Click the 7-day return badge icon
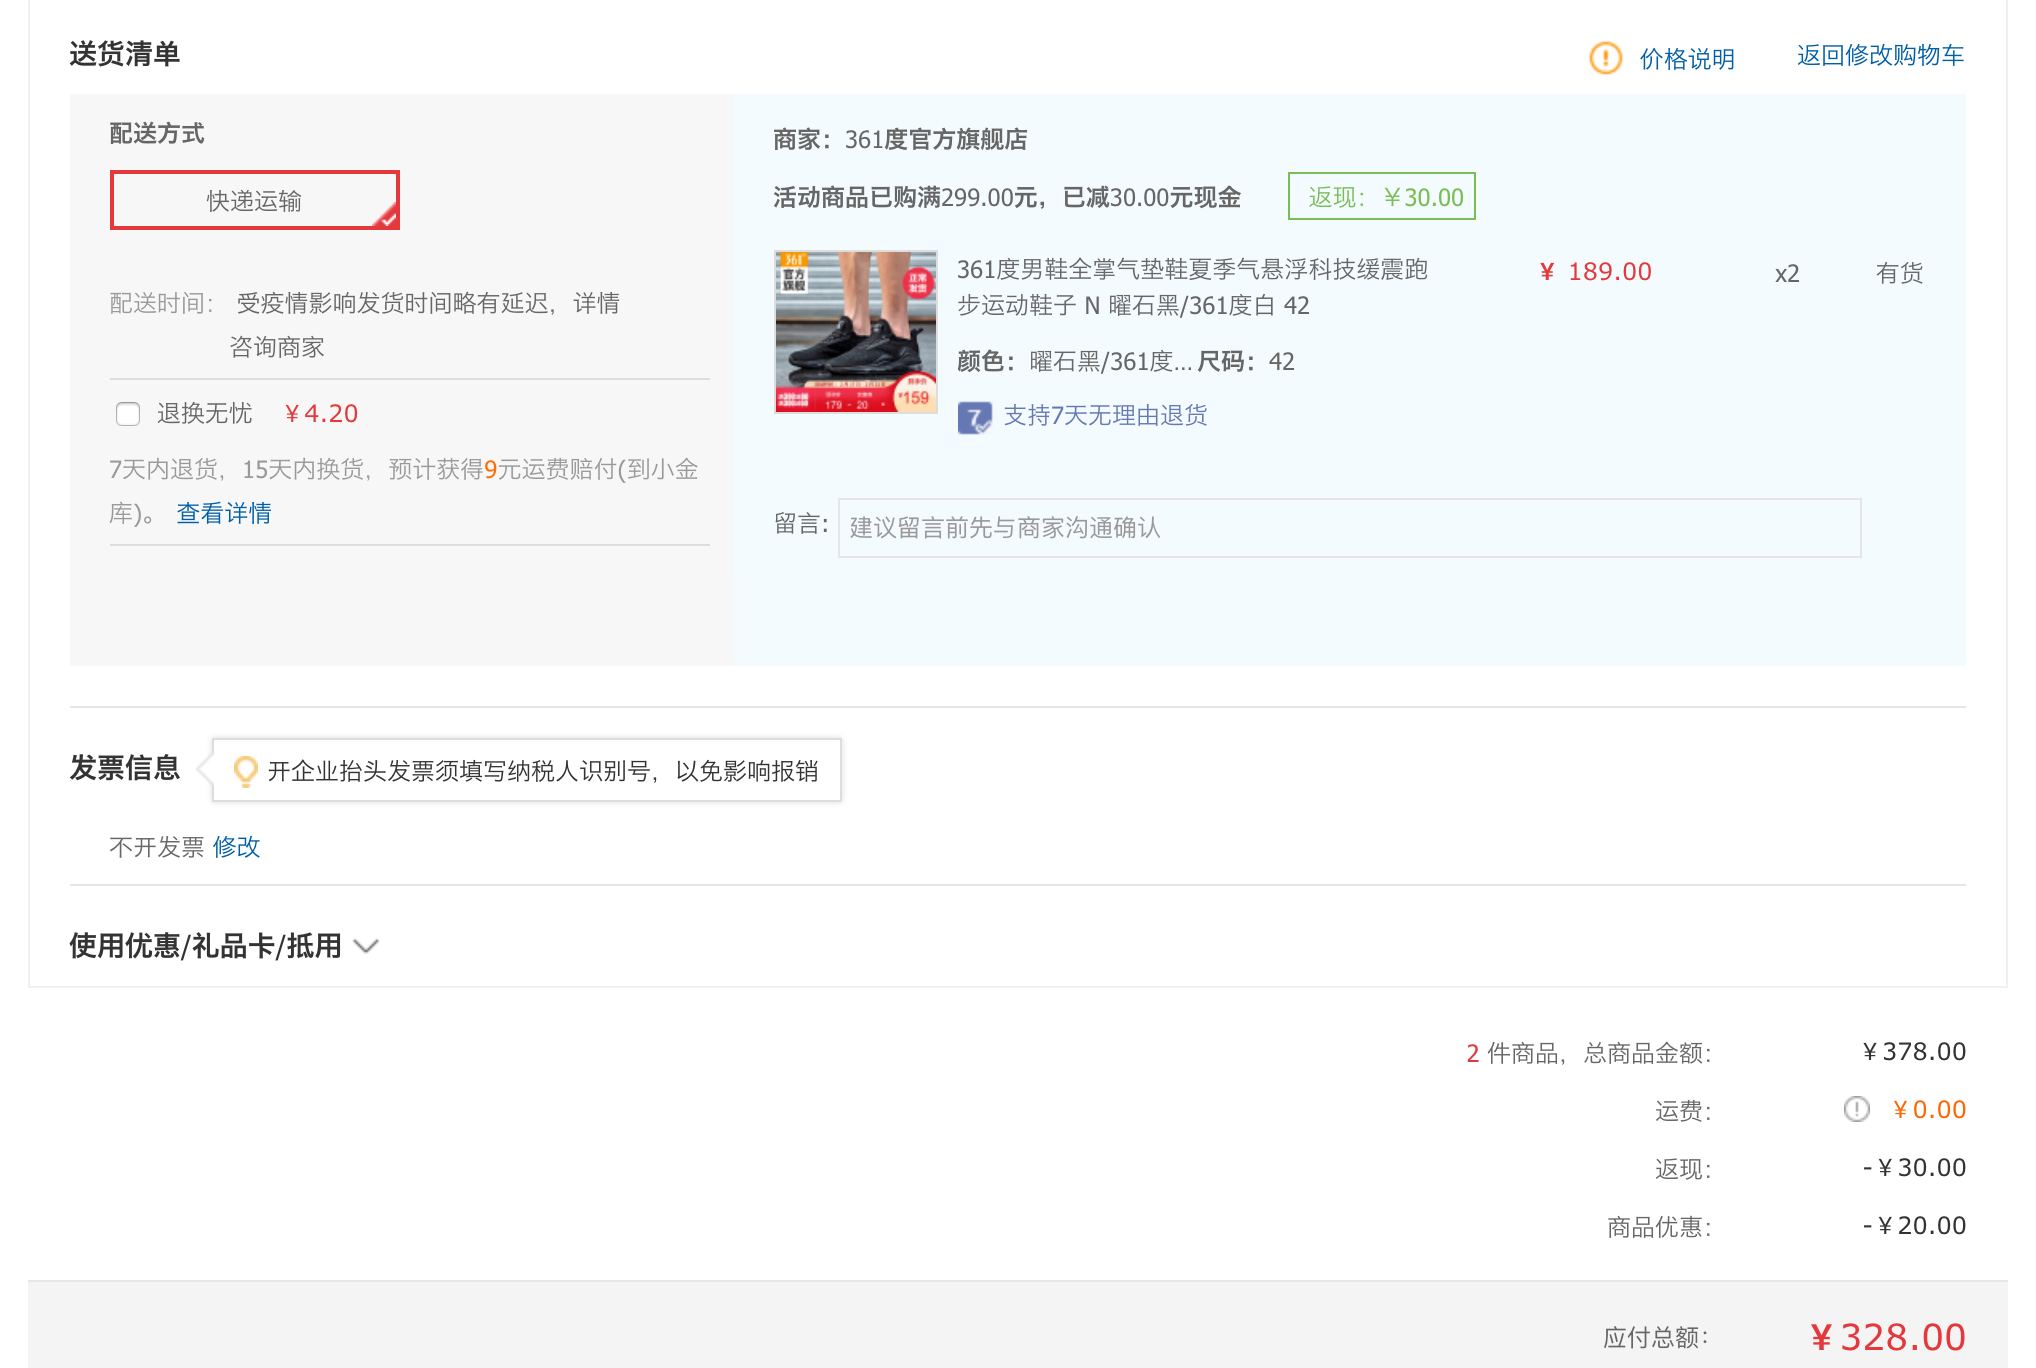 click(x=974, y=417)
